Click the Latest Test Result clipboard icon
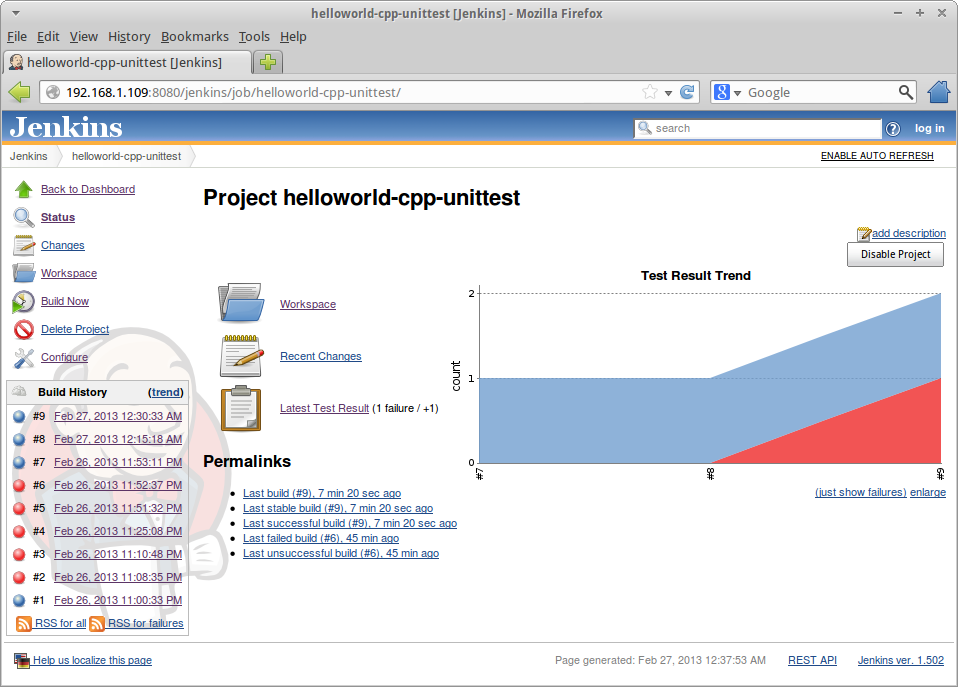Image resolution: width=958 pixels, height=687 pixels. click(x=241, y=408)
